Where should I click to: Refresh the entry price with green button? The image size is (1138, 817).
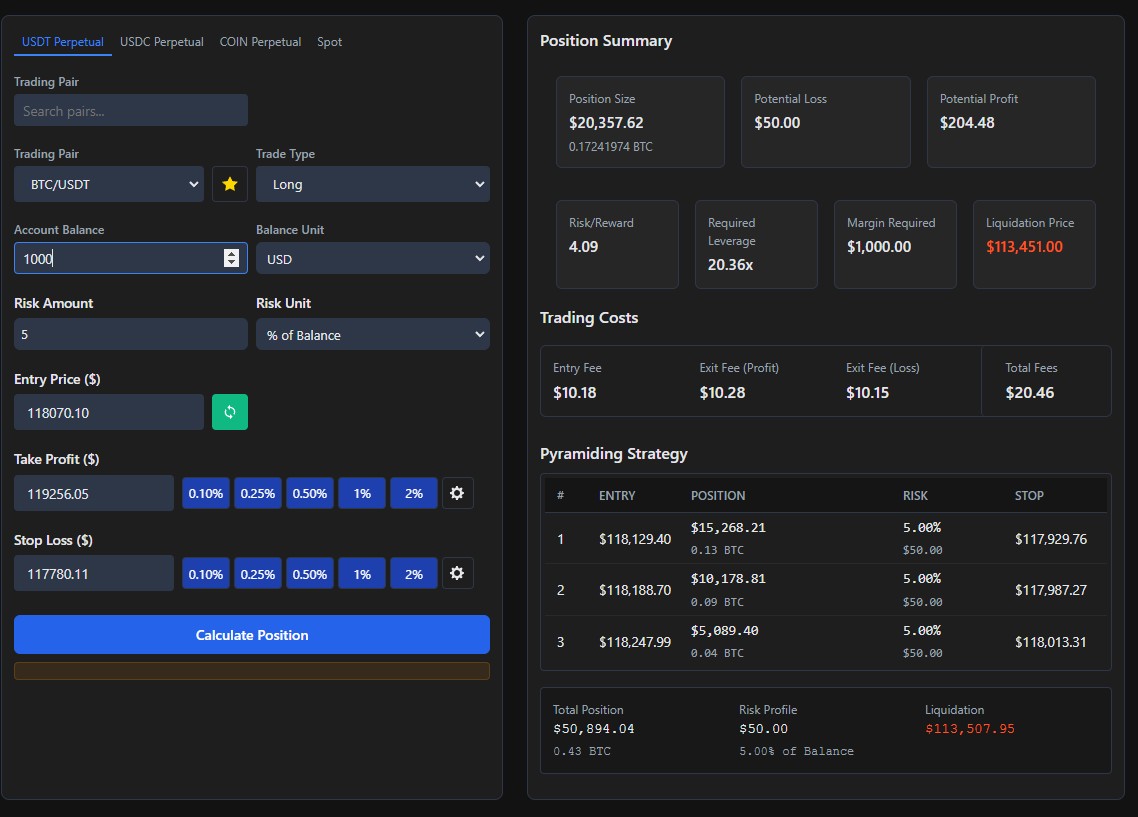[x=229, y=412]
